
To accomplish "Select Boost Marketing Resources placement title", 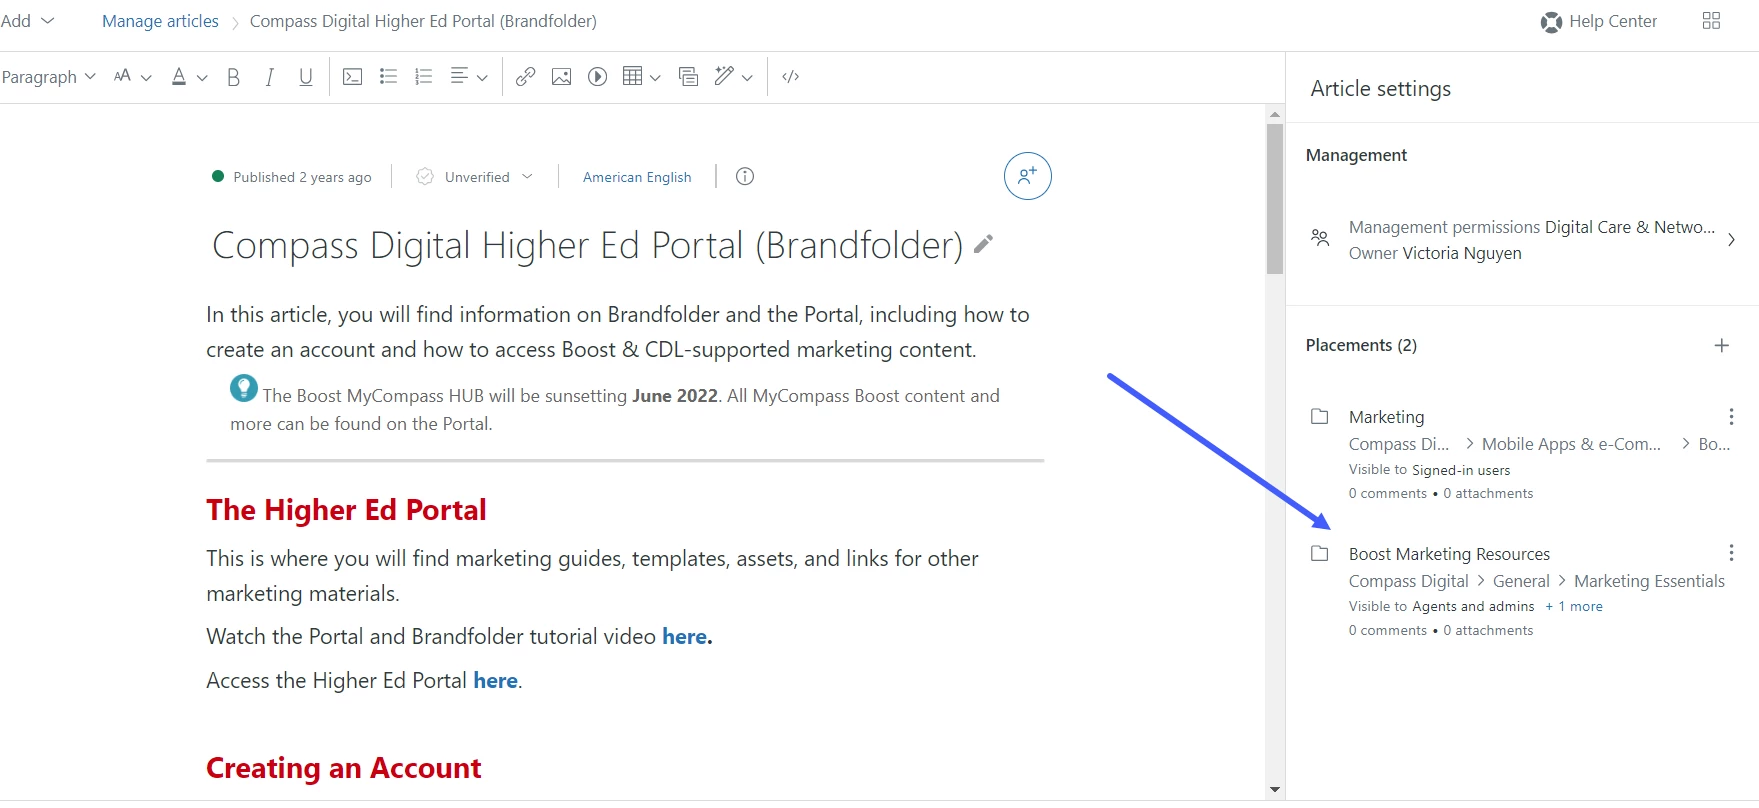I will [1449, 554].
